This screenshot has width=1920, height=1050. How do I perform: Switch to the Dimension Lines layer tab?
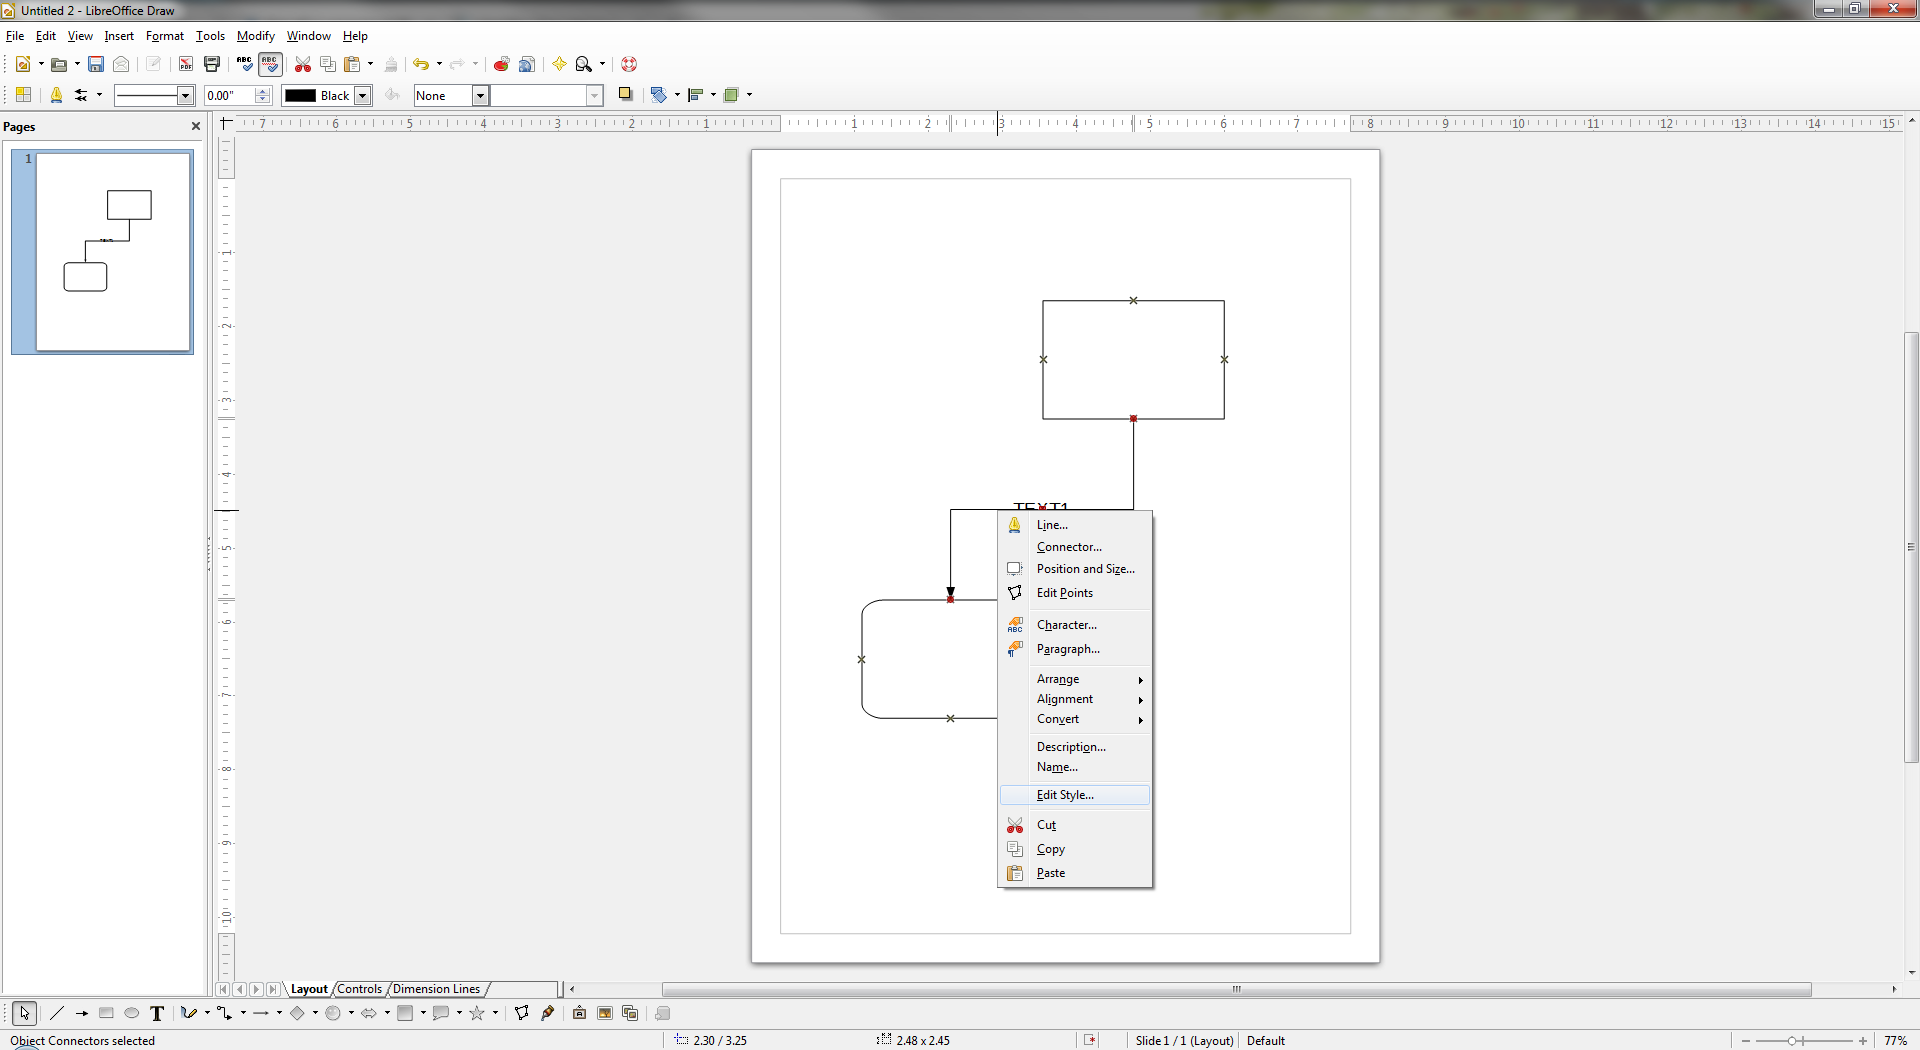click(436, 989)
